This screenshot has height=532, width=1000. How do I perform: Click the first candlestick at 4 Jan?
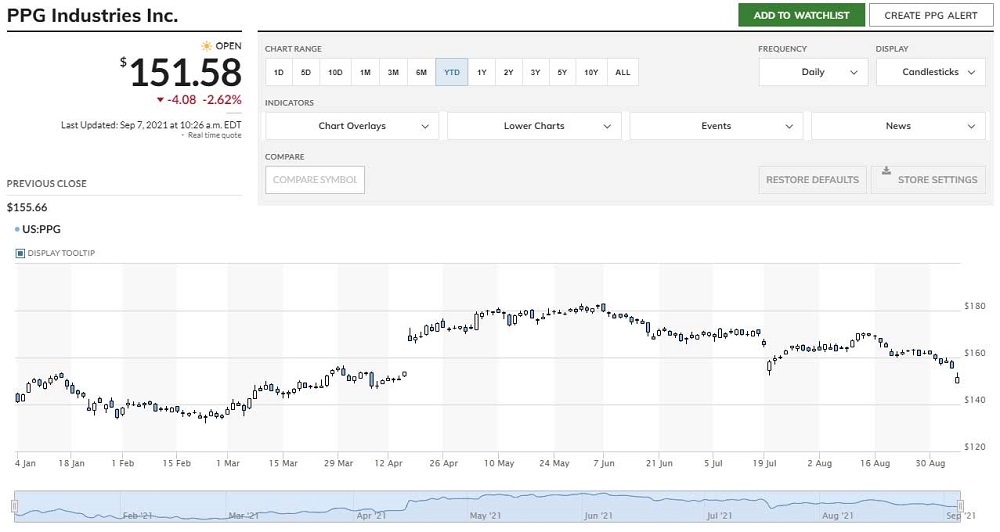coord(17,397)
